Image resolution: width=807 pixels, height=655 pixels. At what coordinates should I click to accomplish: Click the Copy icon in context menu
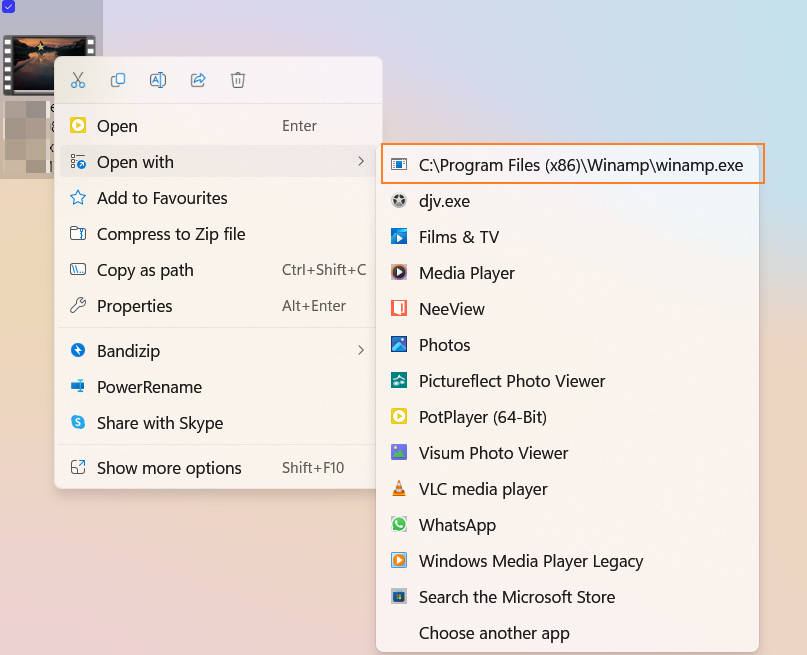click(x=118, y=80)
